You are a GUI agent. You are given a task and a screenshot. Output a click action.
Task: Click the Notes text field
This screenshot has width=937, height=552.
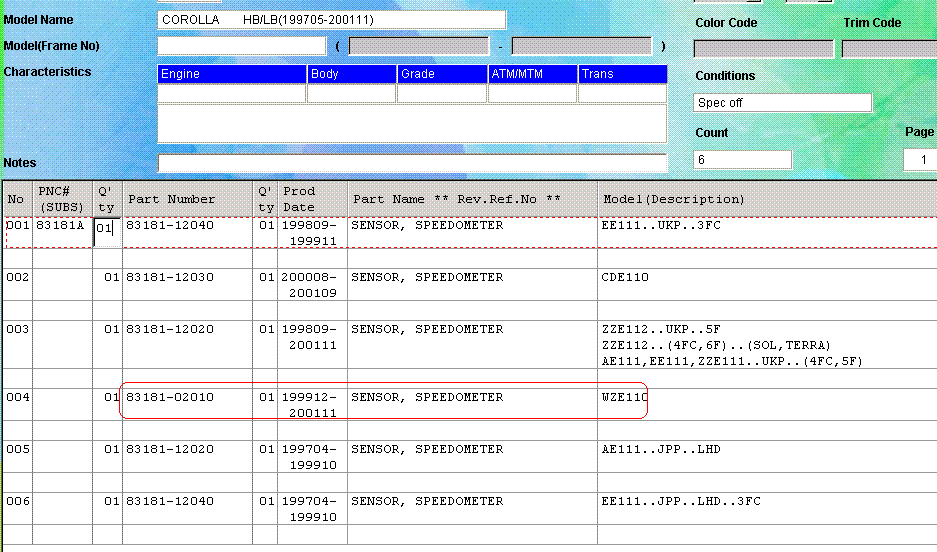pos(411,163)
